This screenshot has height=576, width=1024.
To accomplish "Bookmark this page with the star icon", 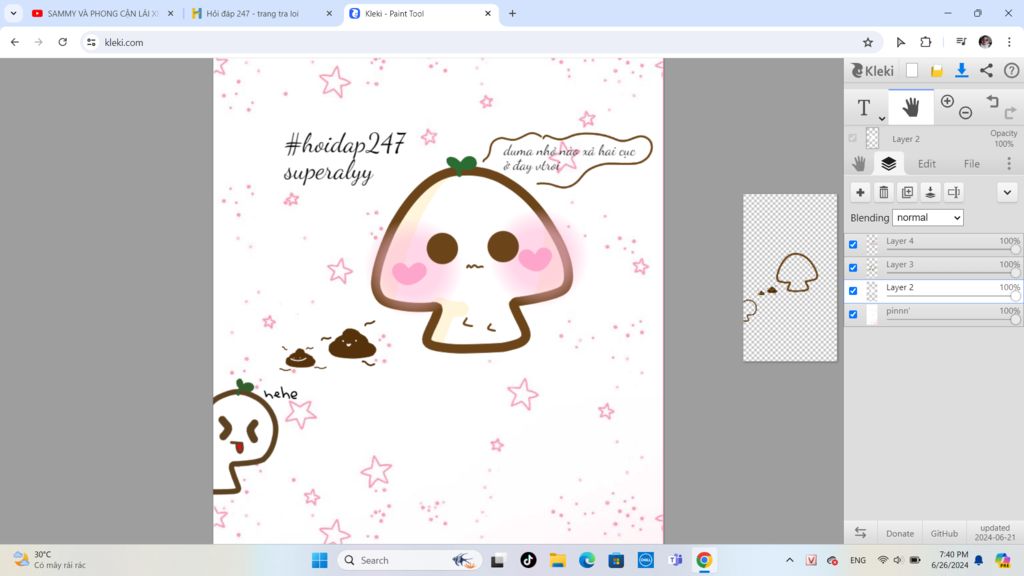I will point(868,42).
